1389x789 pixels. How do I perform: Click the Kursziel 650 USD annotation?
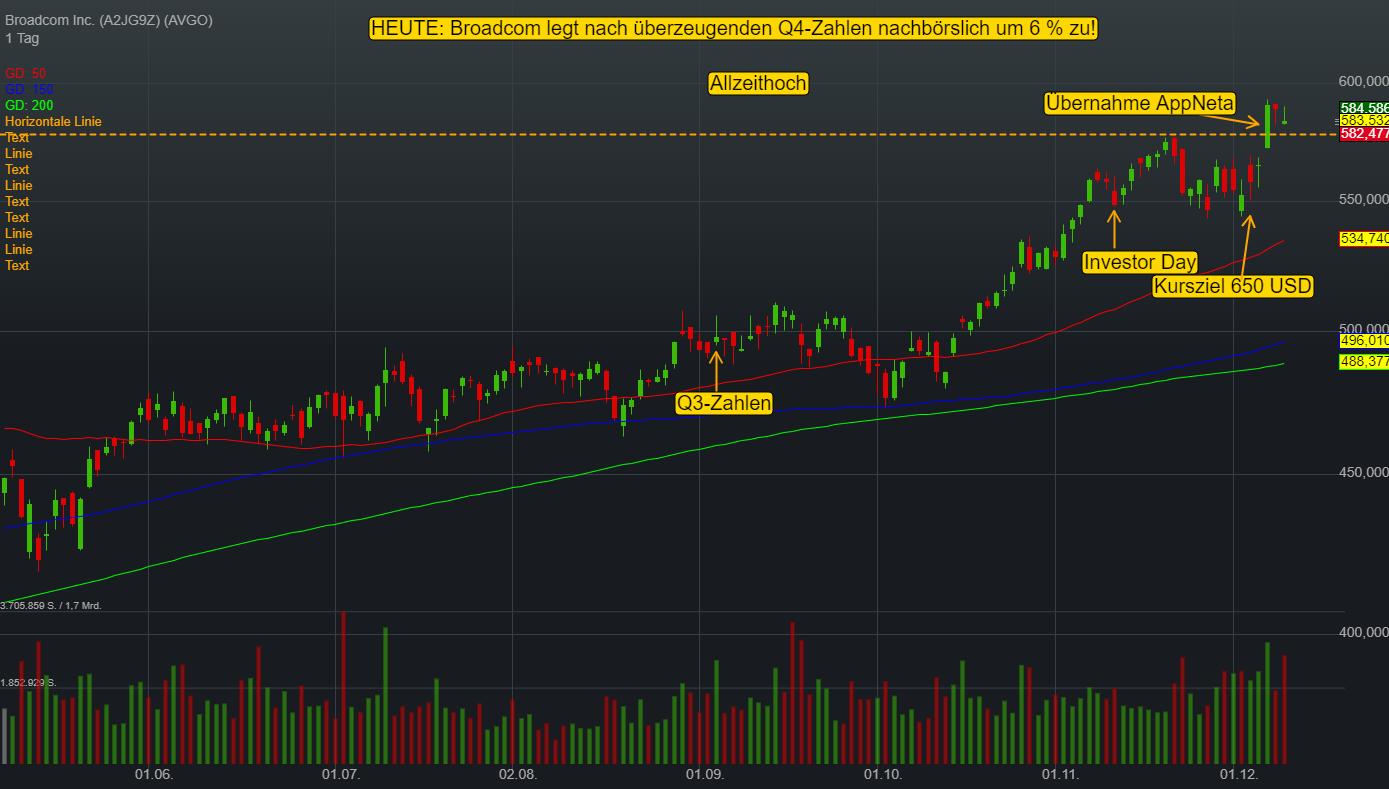click(x=1232, y=287)
